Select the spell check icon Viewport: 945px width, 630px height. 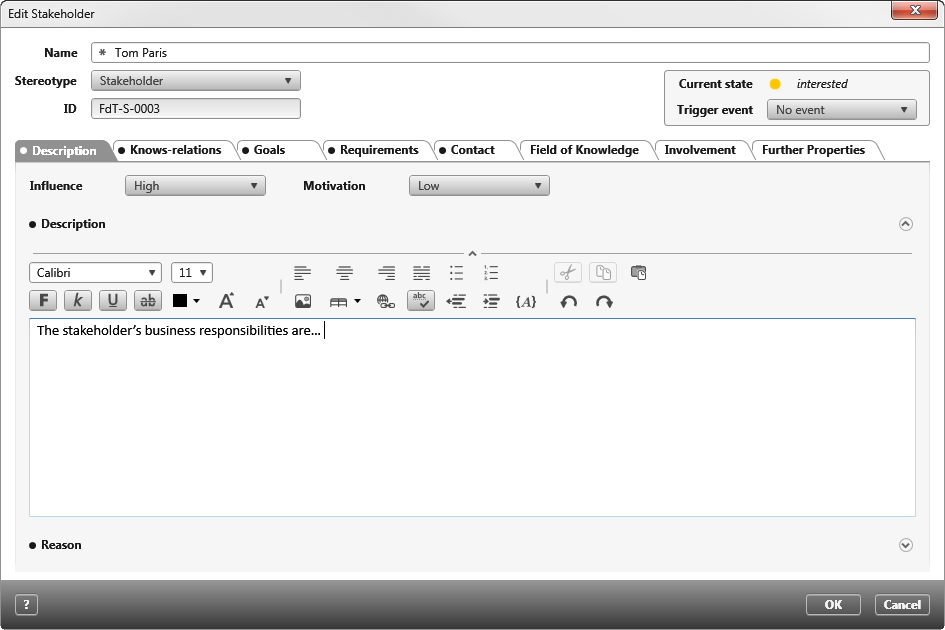coord(420,300)
